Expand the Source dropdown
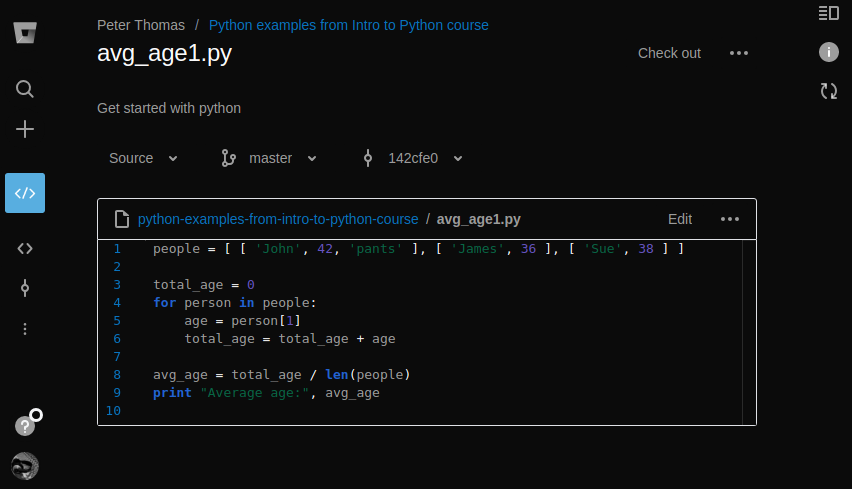This screenshot has width=852, height=489. coord(143,158)
